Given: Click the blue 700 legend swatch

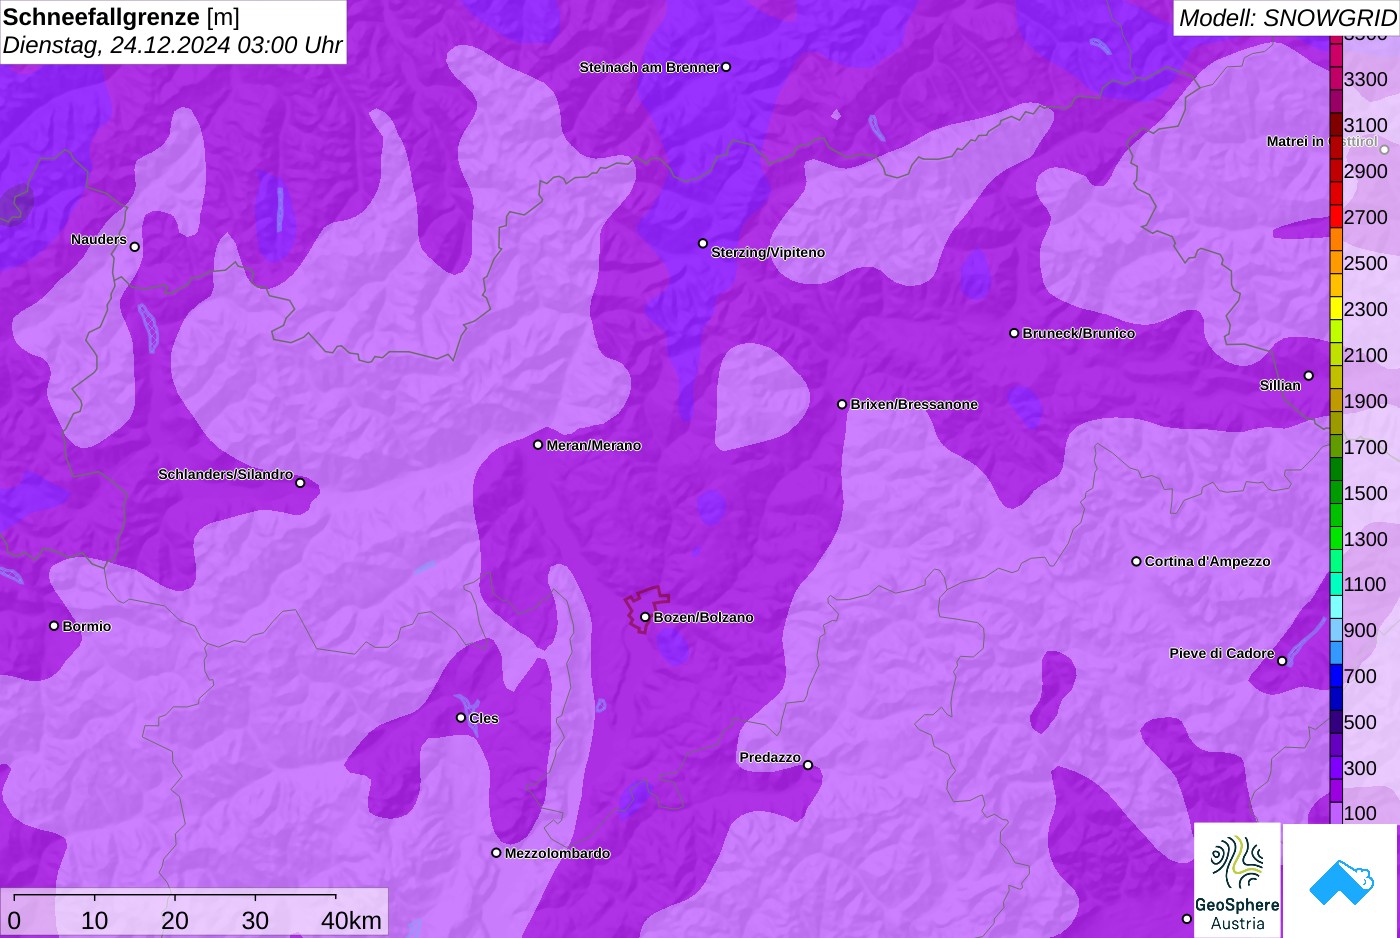Looking at the screenshot, I should click(1336, 677).
